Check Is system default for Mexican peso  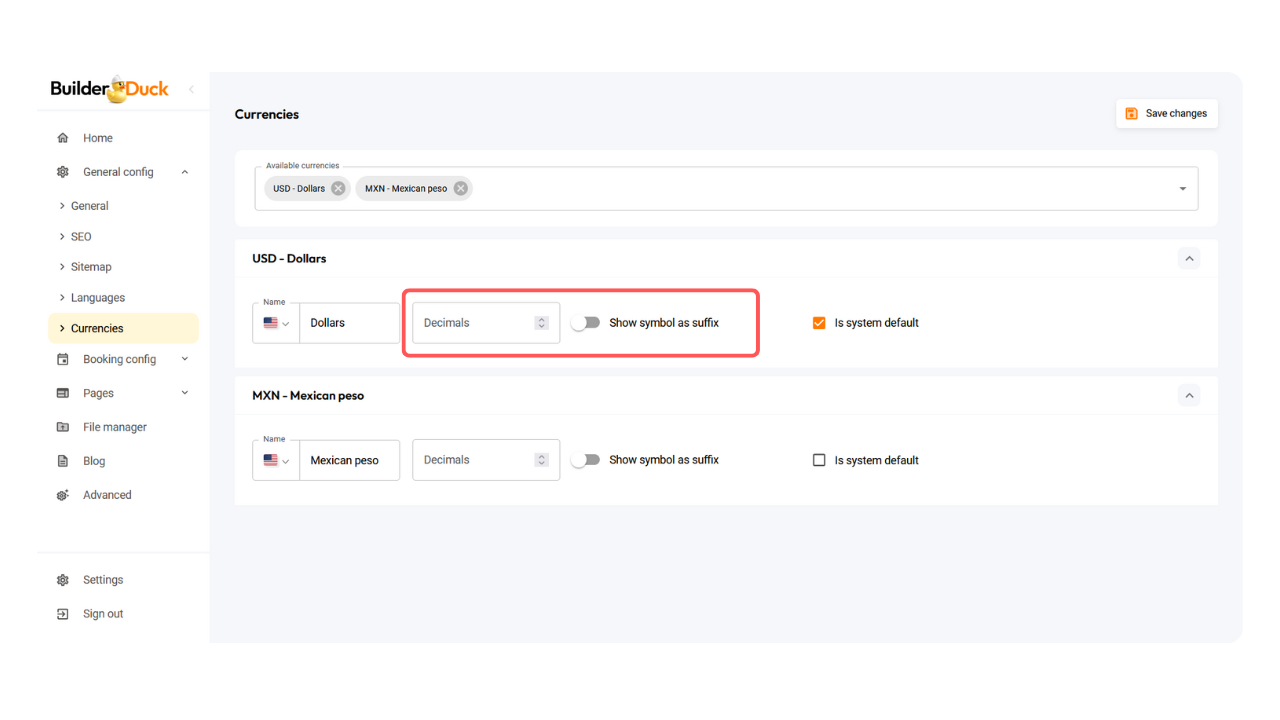point(819,460)
